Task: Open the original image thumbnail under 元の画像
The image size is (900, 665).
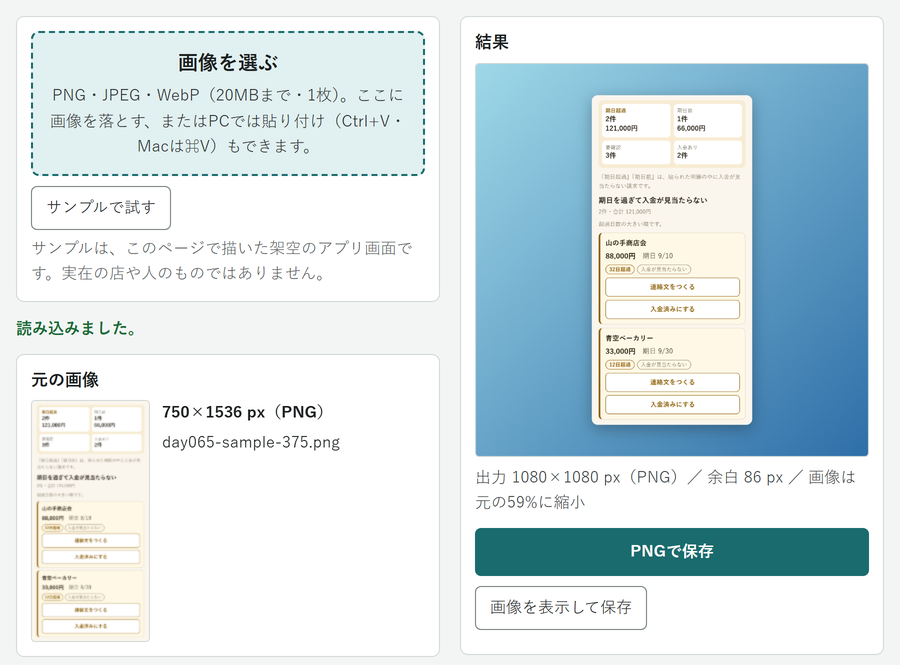Action: click(91, 520)
